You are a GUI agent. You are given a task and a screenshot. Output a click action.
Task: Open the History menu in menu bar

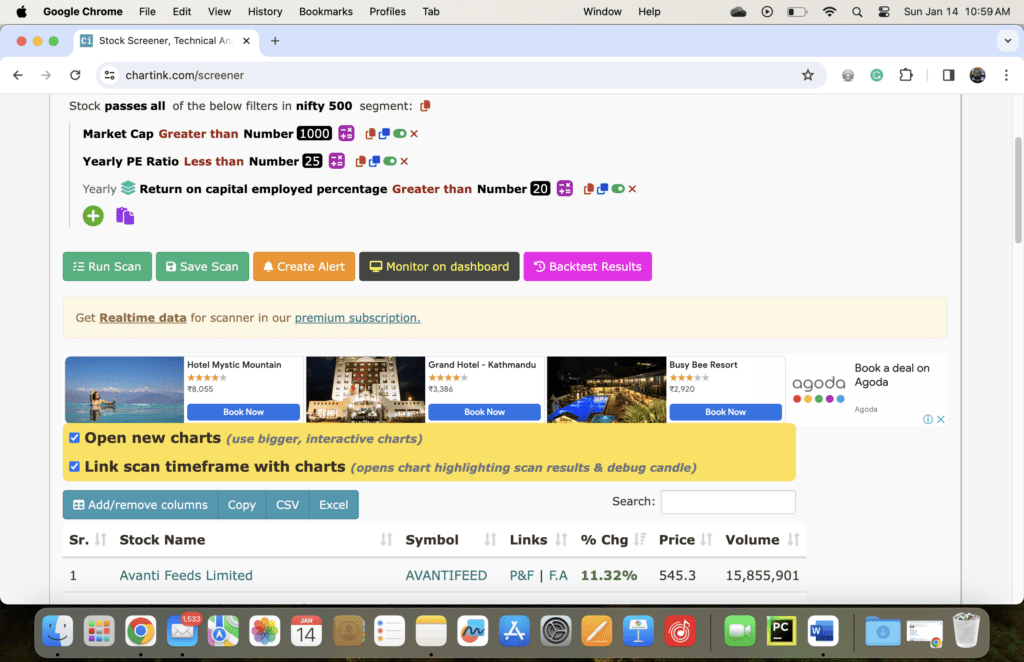pyautogui.click(x=264, y=11)
